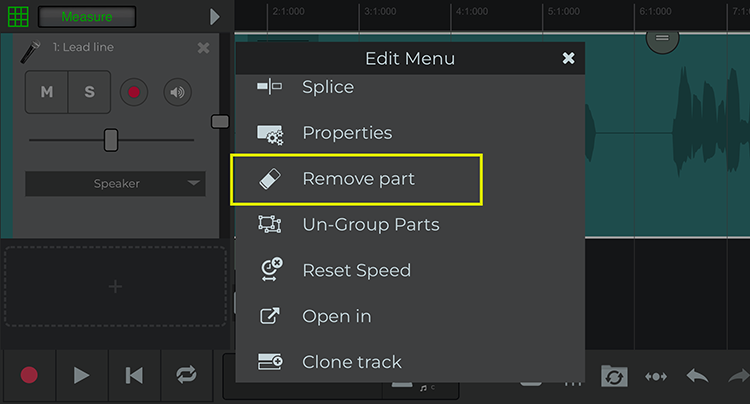The height and width of the screenshot is (404, 750).
Task: Click the microphone icon on Lead line track
Action: point(30,52)
